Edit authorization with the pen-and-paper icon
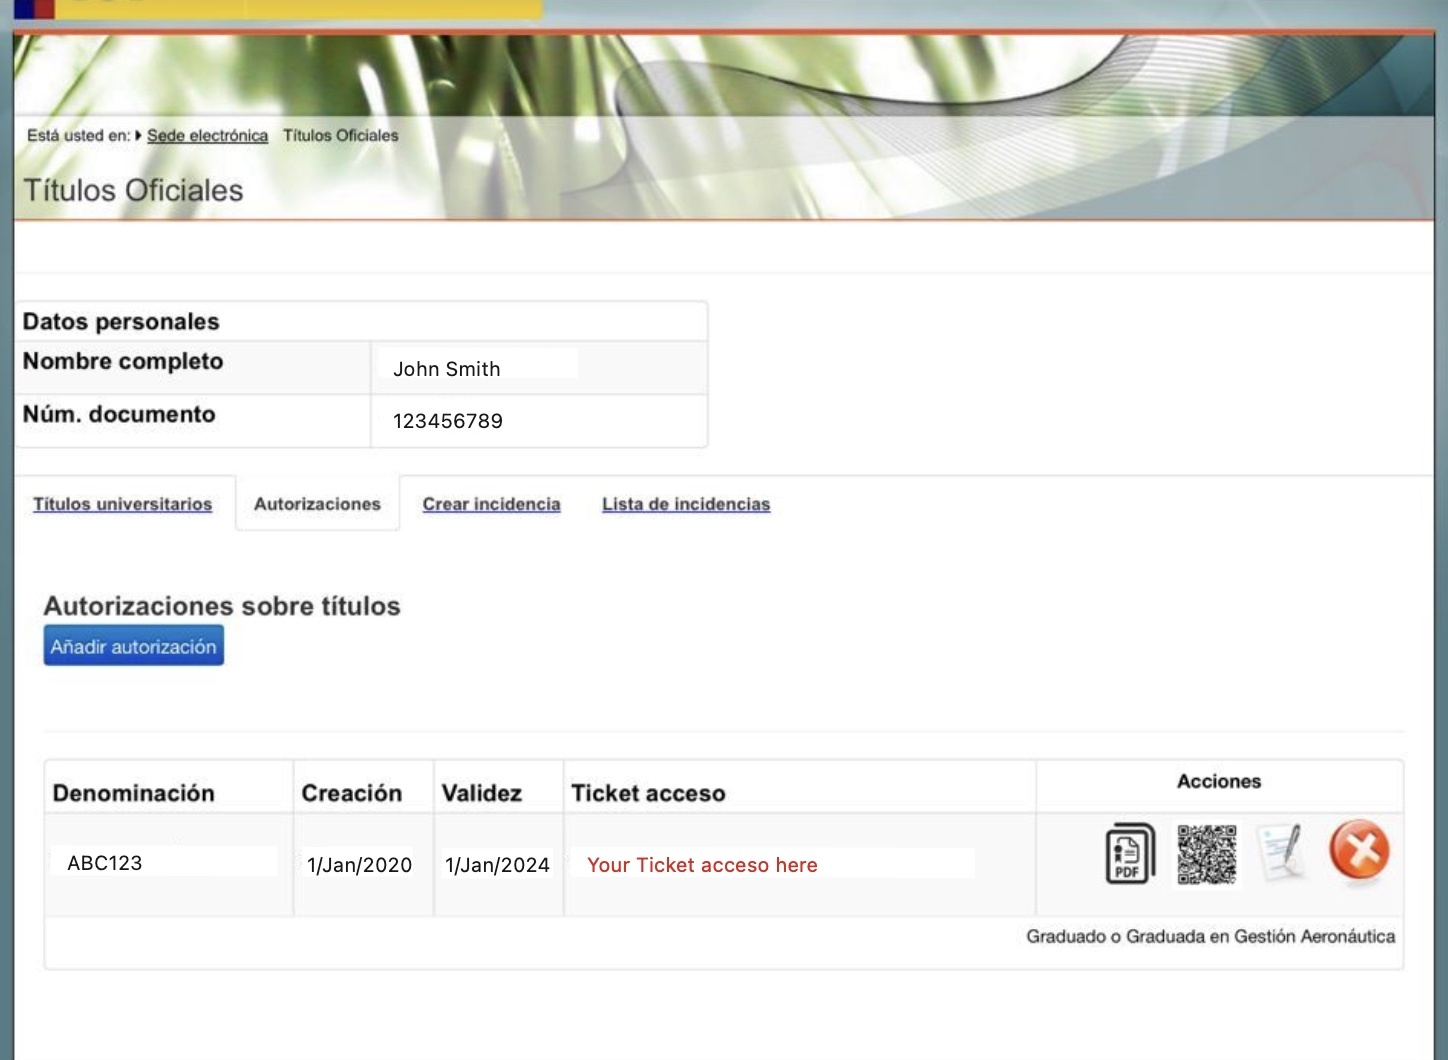 pyautogui.click(x=1281, y=852)
